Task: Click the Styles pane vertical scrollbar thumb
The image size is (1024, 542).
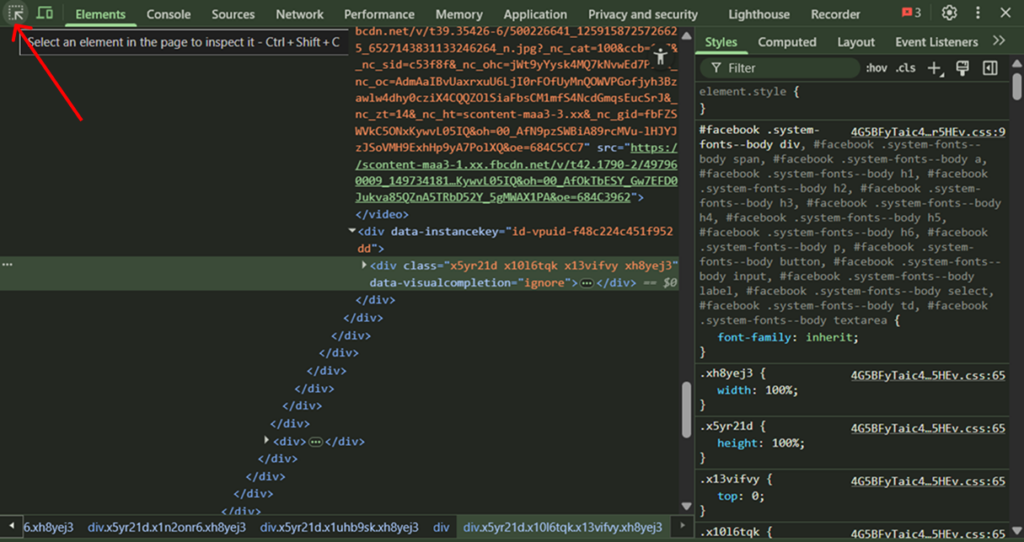Action: tap(1017, 86)
